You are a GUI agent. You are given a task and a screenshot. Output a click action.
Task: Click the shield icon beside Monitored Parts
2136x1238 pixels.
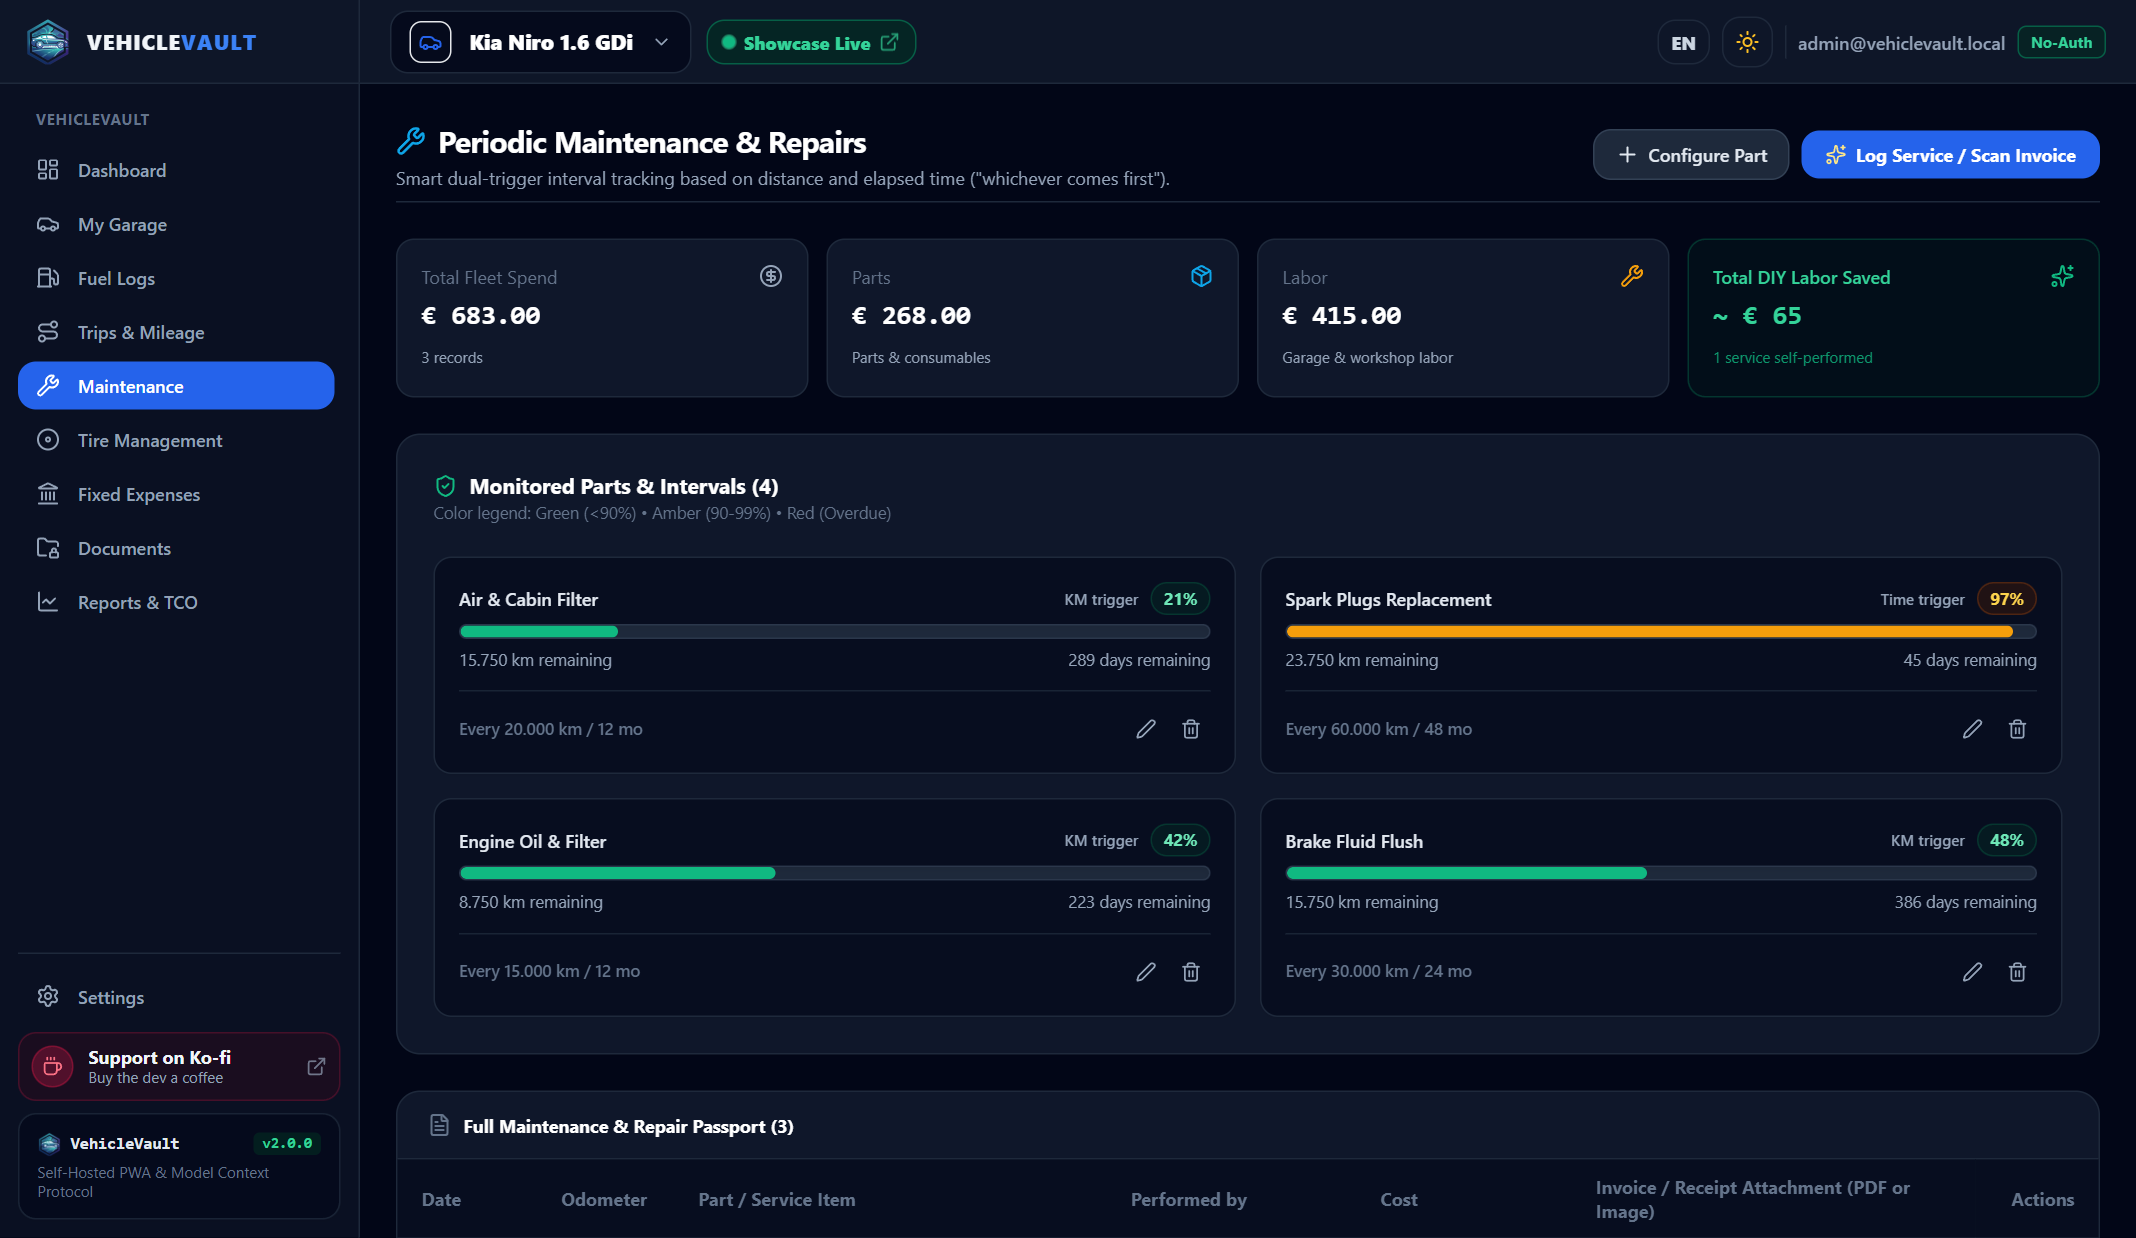[x=445, y=486]
